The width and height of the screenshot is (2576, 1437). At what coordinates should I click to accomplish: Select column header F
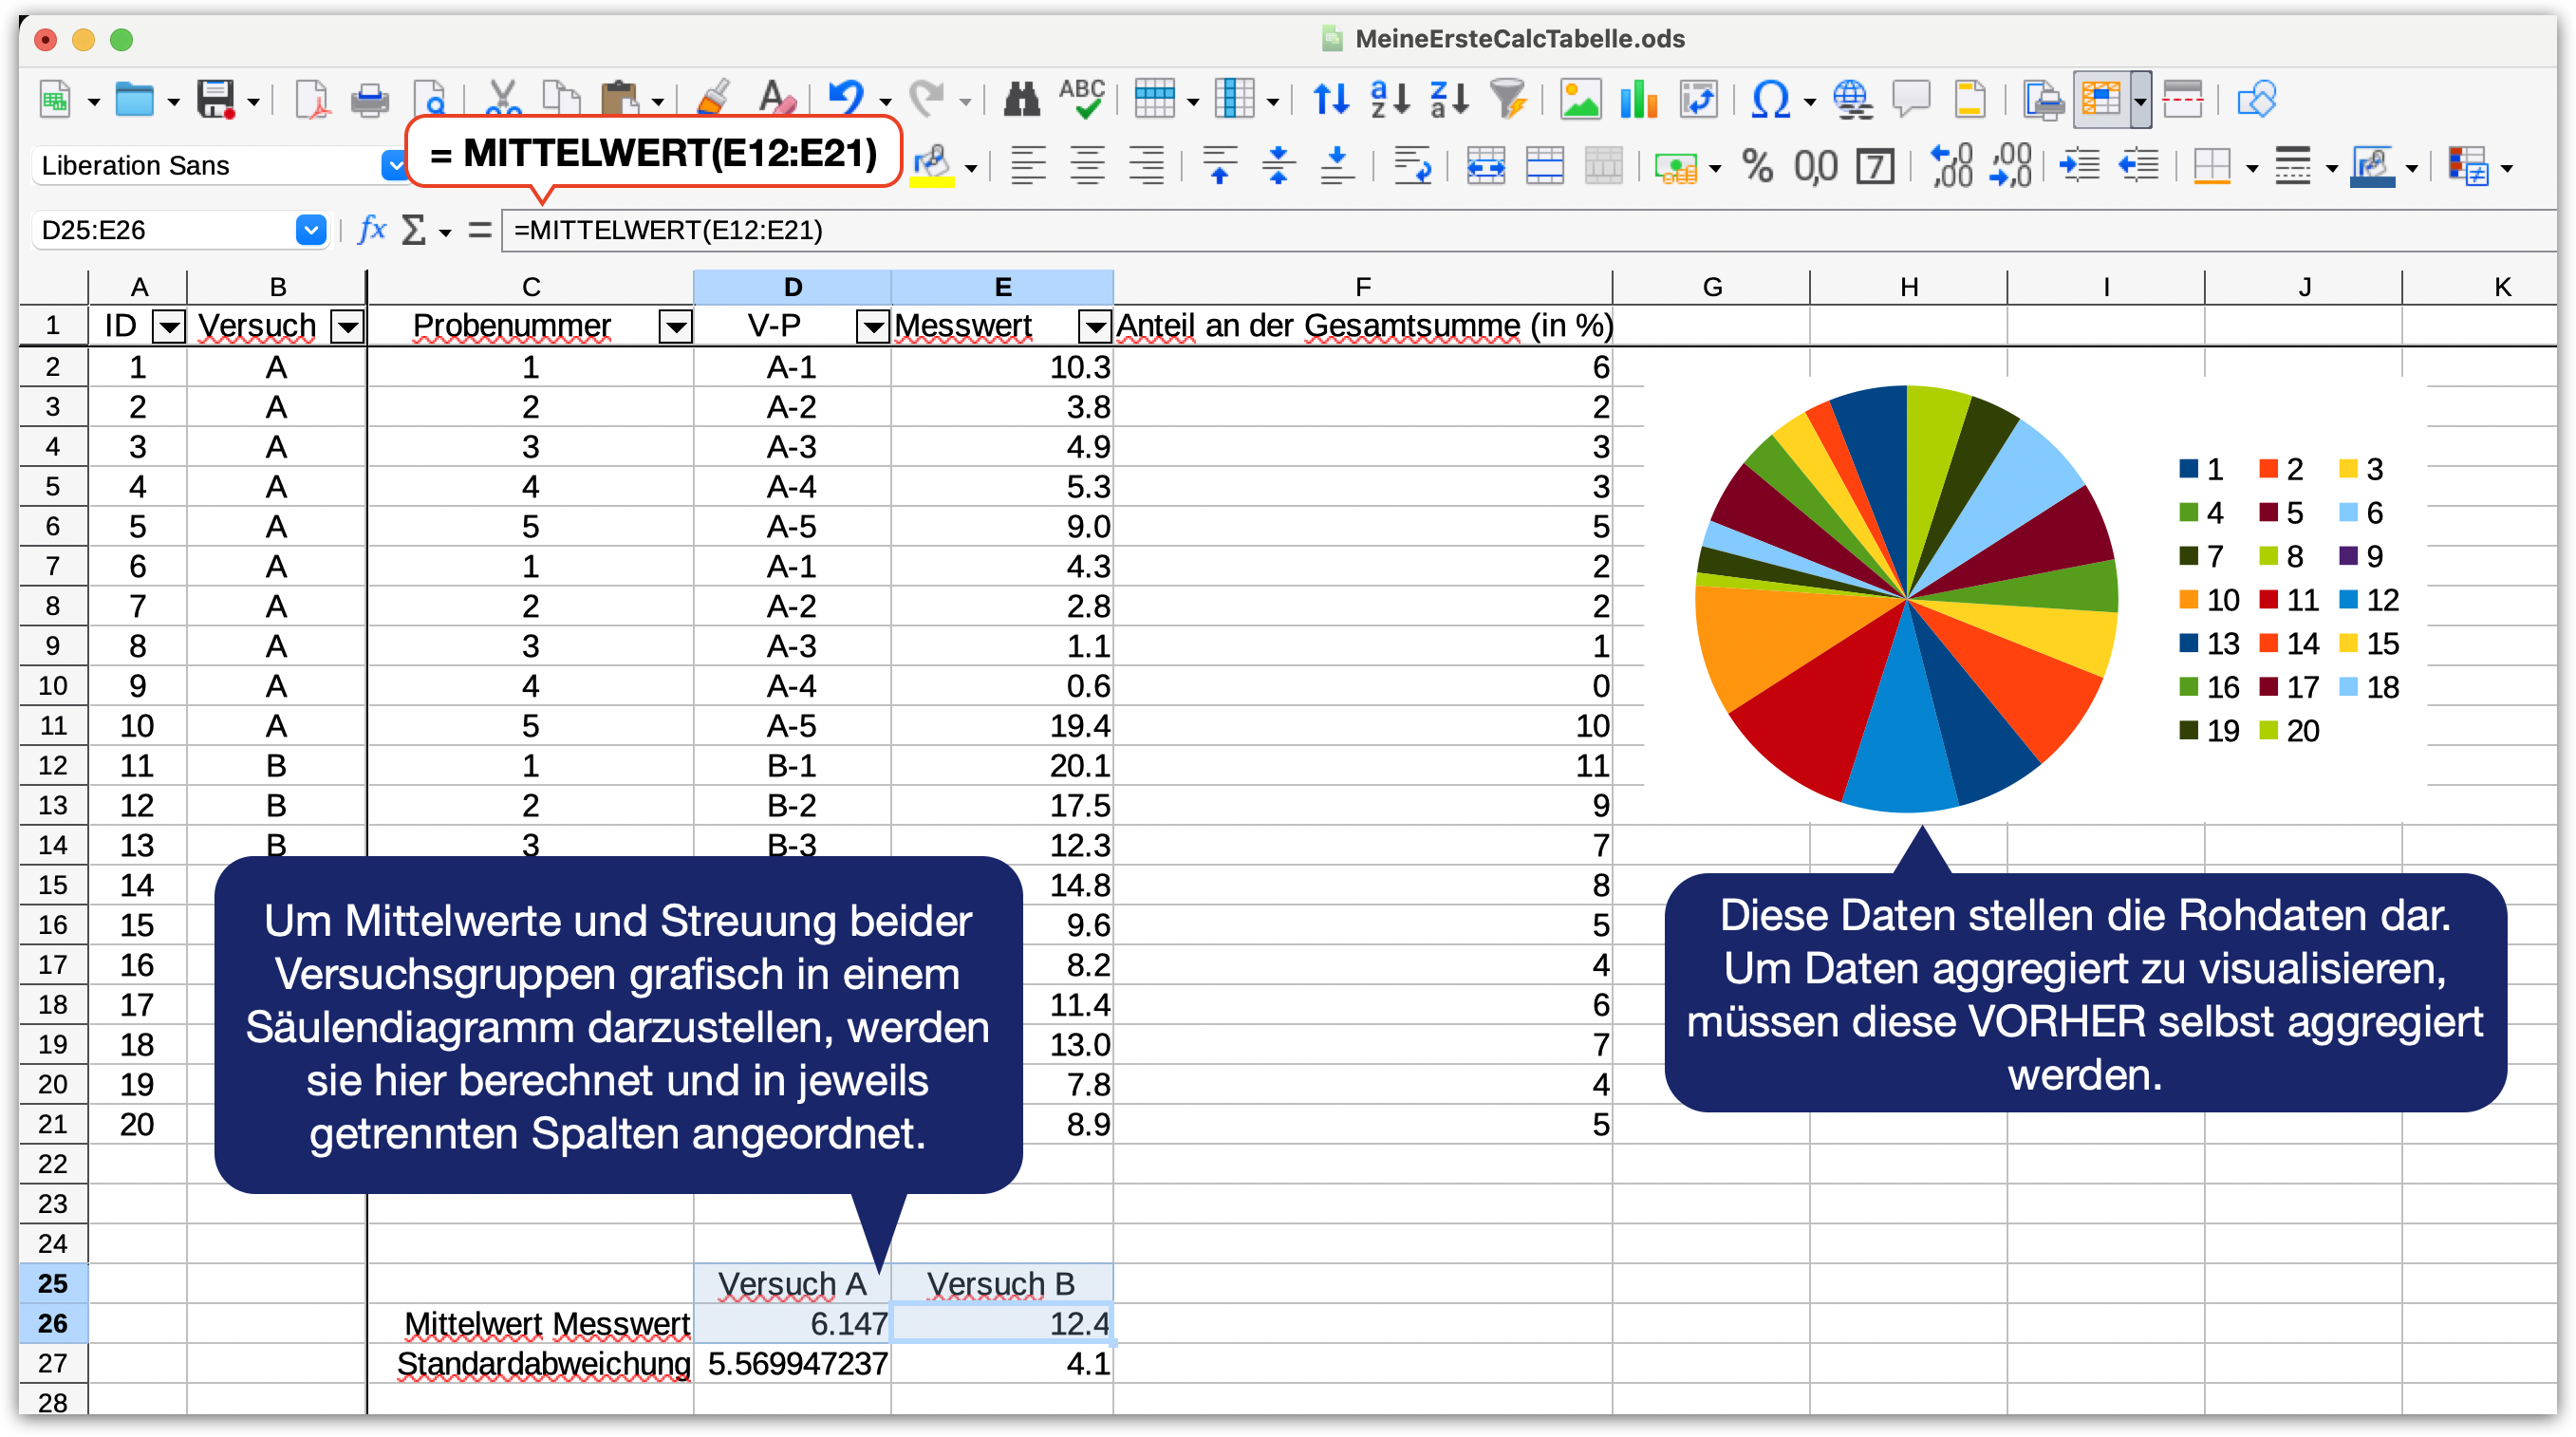1362,287
